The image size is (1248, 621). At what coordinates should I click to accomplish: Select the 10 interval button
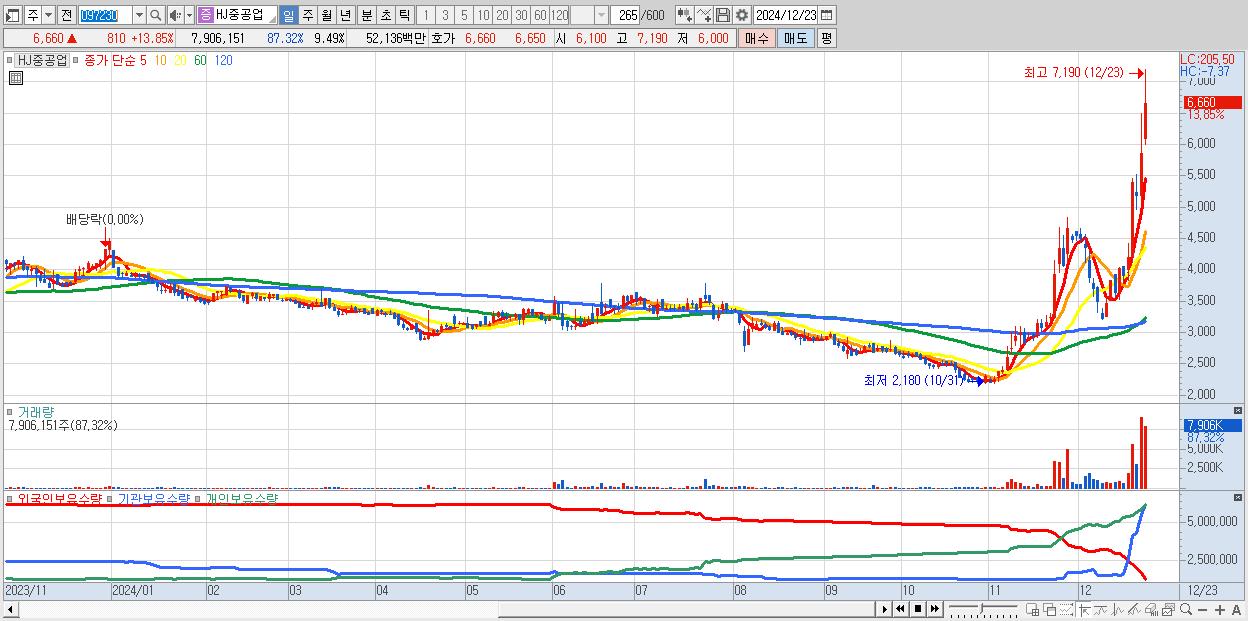coord(483,15)
